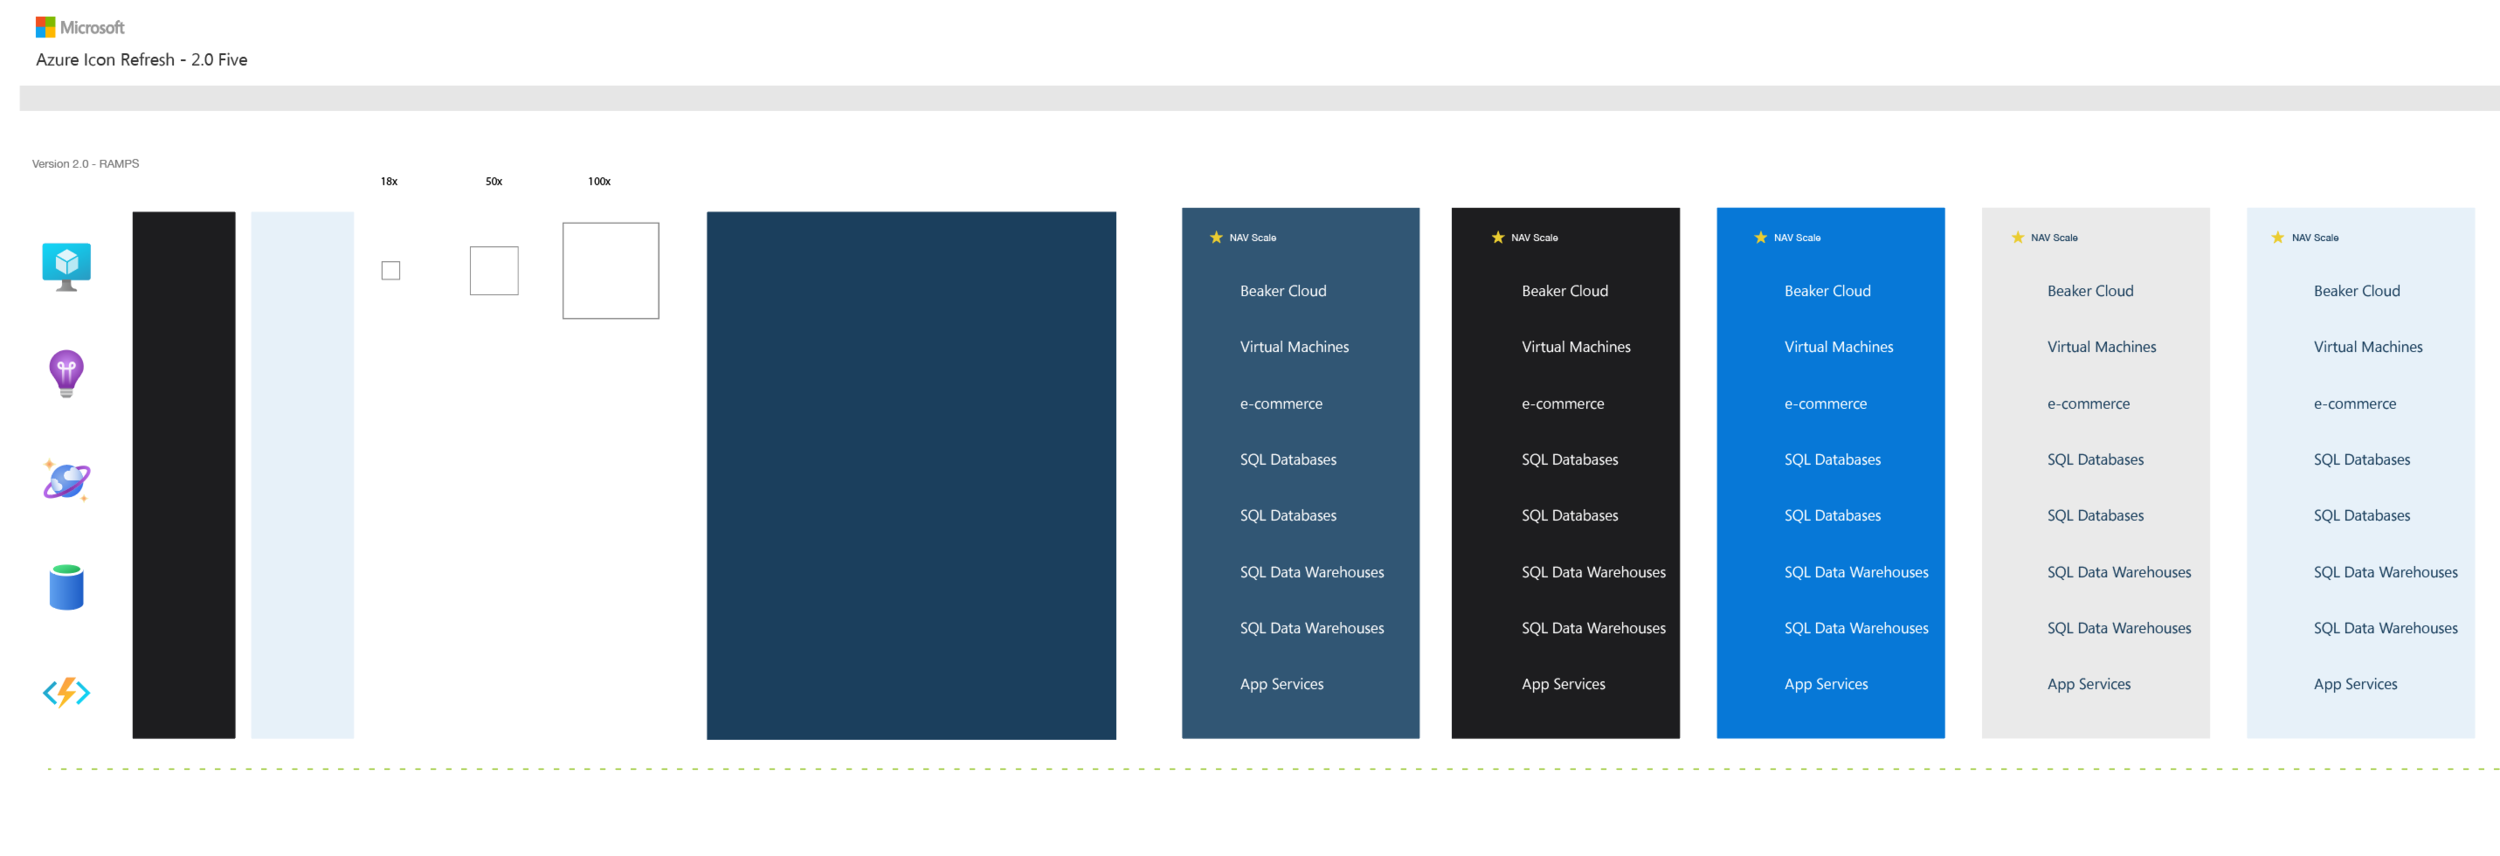
Task: Click the "Version 2.0 - RAMPS" label
Action: click(x=86, y=164)
